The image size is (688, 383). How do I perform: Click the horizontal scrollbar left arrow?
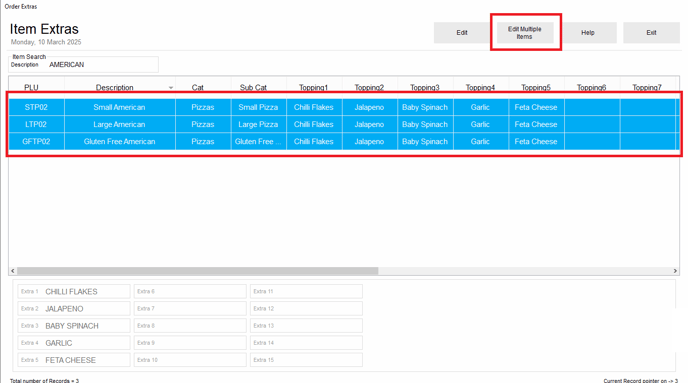(13, 271)
